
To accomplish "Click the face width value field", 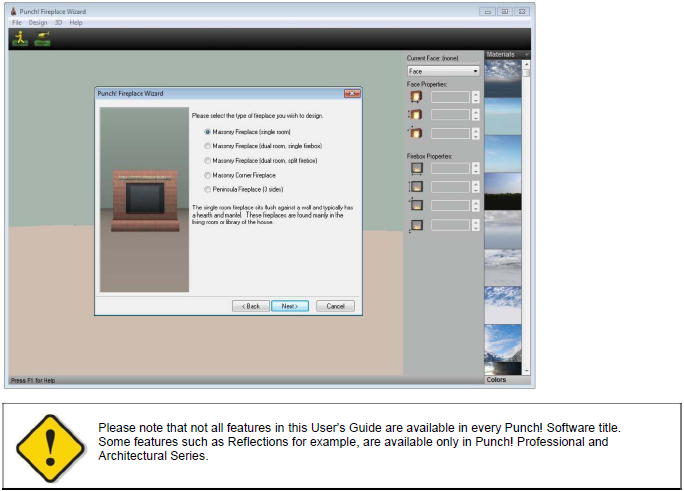I will point(450,97).
